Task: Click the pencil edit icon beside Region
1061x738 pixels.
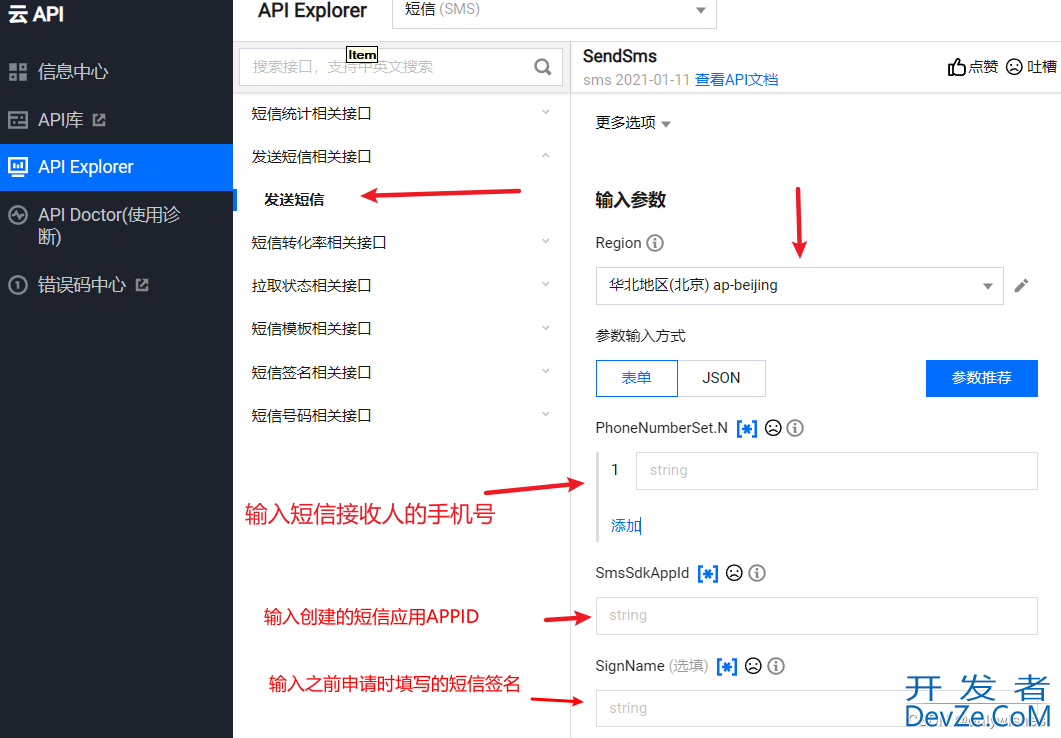Action: [1021, 285]
